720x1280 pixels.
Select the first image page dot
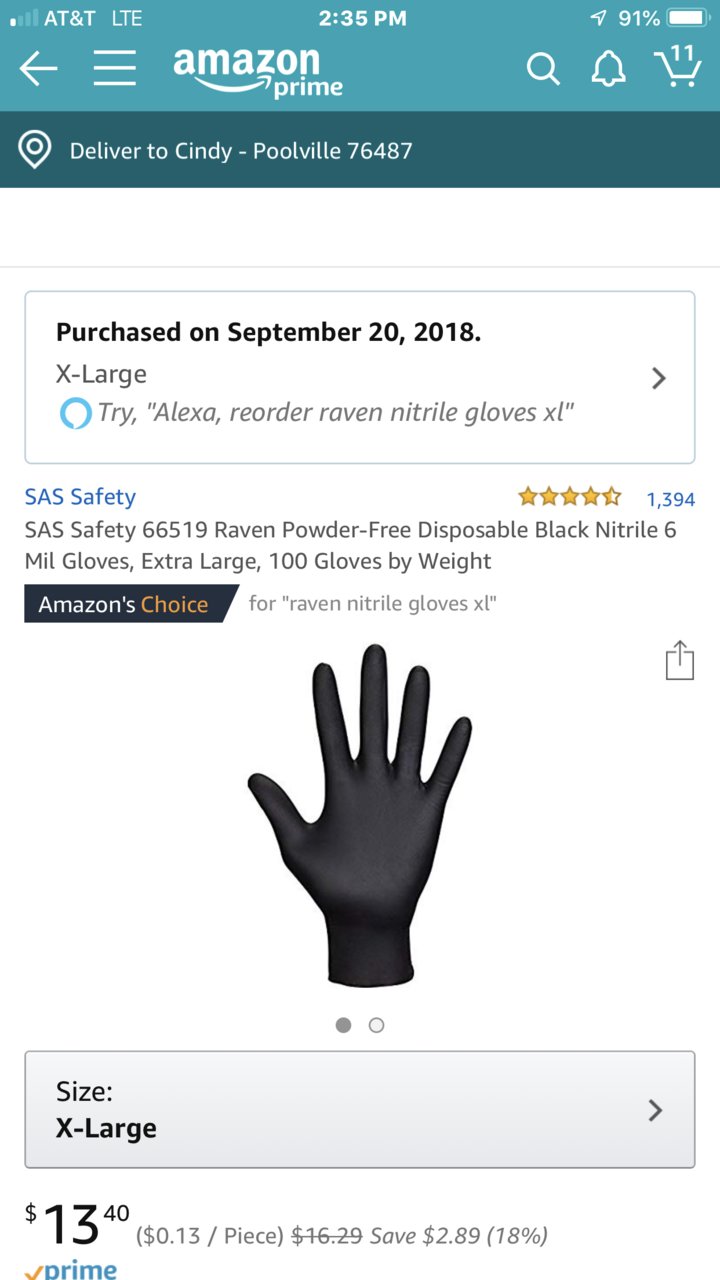pyautogui.click(x=343, y=1025)
